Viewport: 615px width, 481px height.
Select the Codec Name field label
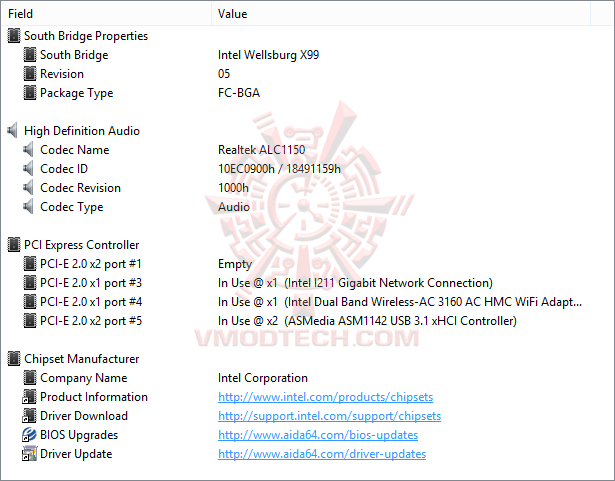tap(75, 149)
